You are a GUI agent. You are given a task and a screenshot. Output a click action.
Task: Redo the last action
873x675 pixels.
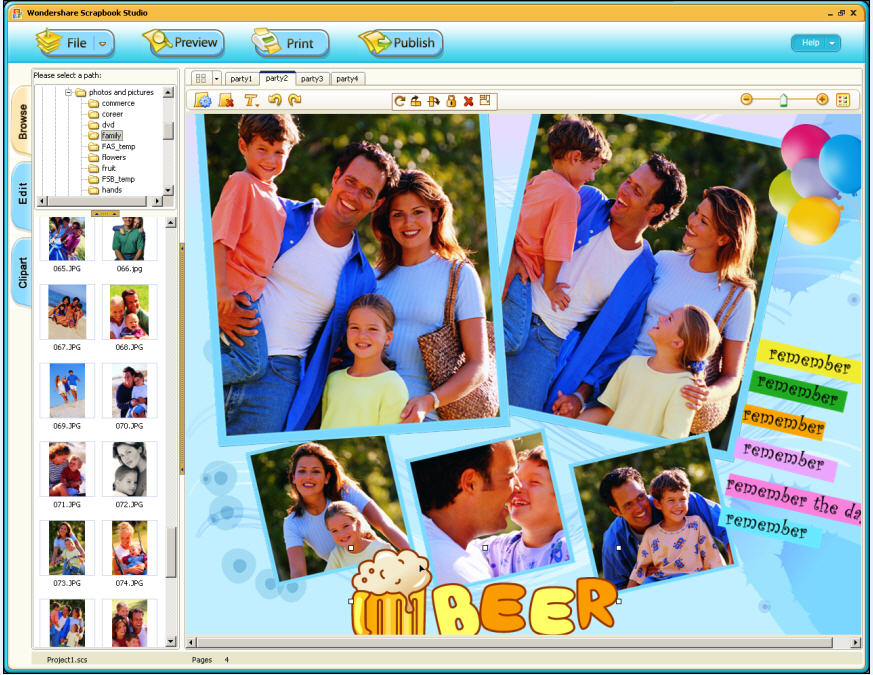pos(294,100)
